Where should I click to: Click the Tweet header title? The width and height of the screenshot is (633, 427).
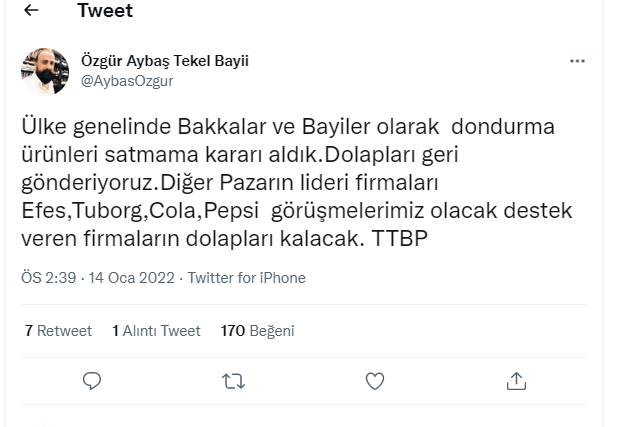[x=104, y=12]
